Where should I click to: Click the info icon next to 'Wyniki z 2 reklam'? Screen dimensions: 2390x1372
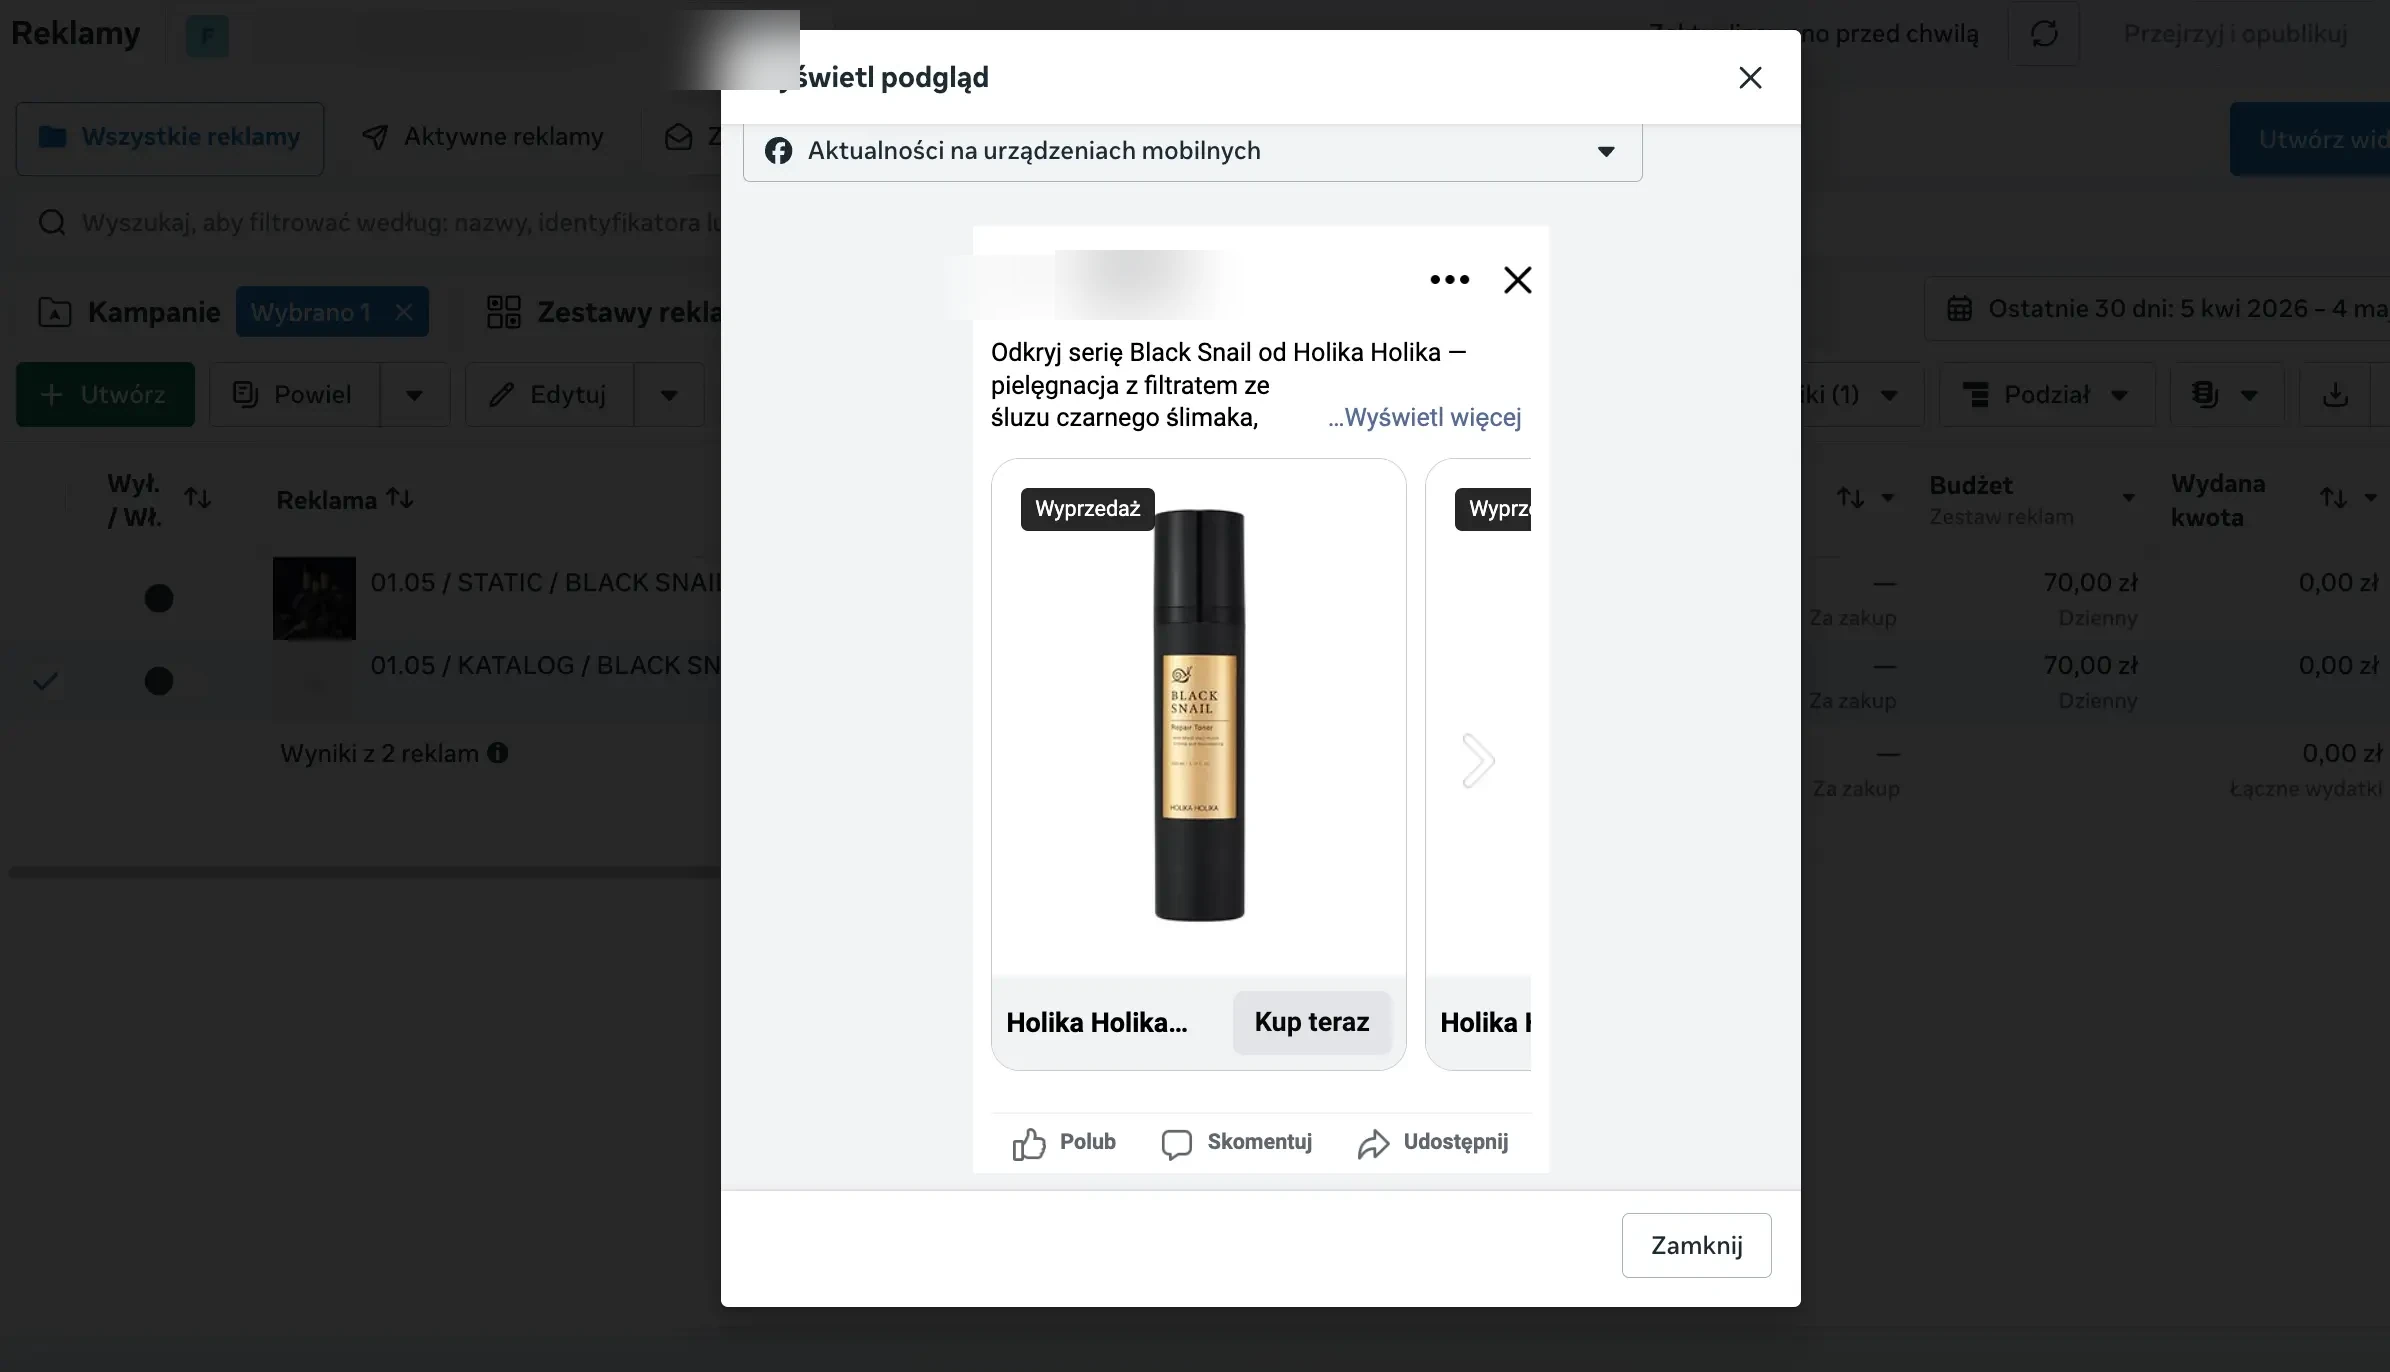coord(498,753)
